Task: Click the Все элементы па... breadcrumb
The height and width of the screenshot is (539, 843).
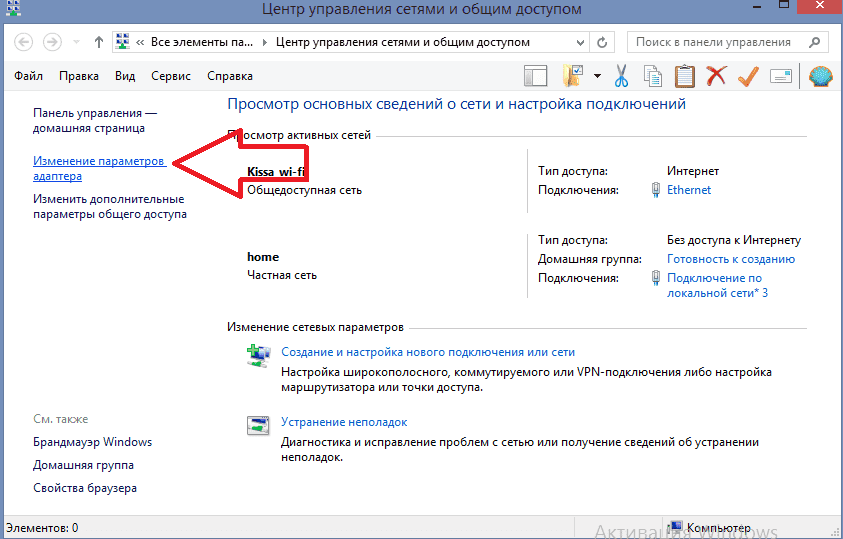Action: coord(202,42)
